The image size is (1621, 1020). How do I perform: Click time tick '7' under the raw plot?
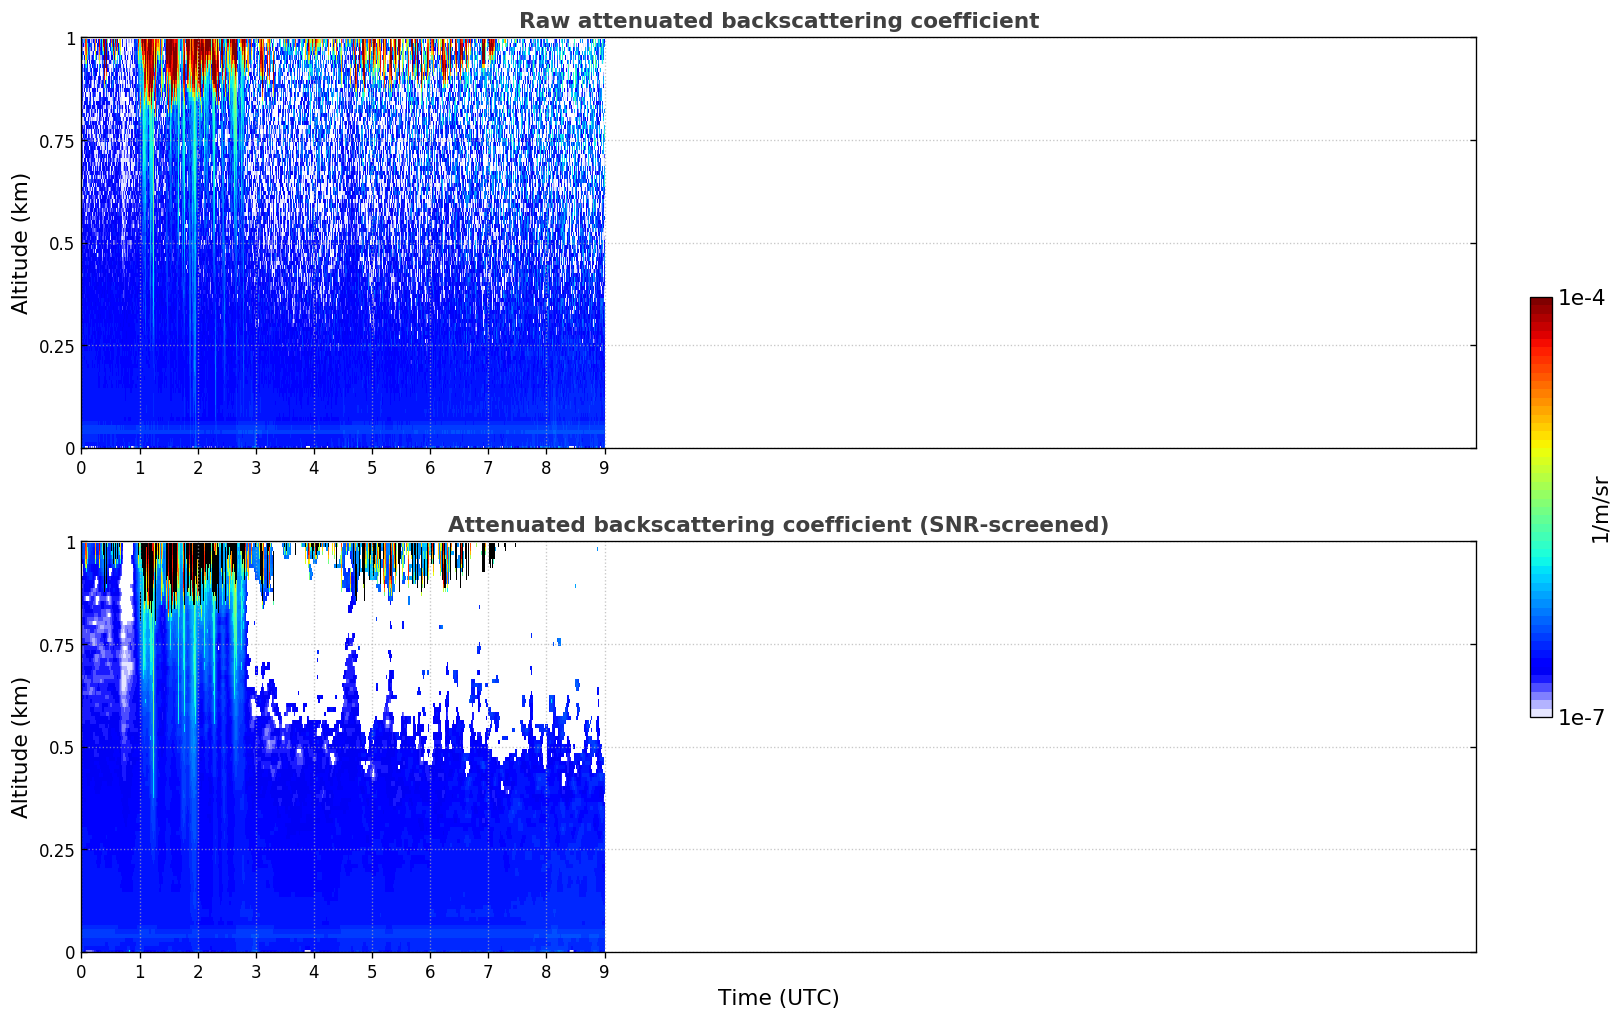(488, 467)
